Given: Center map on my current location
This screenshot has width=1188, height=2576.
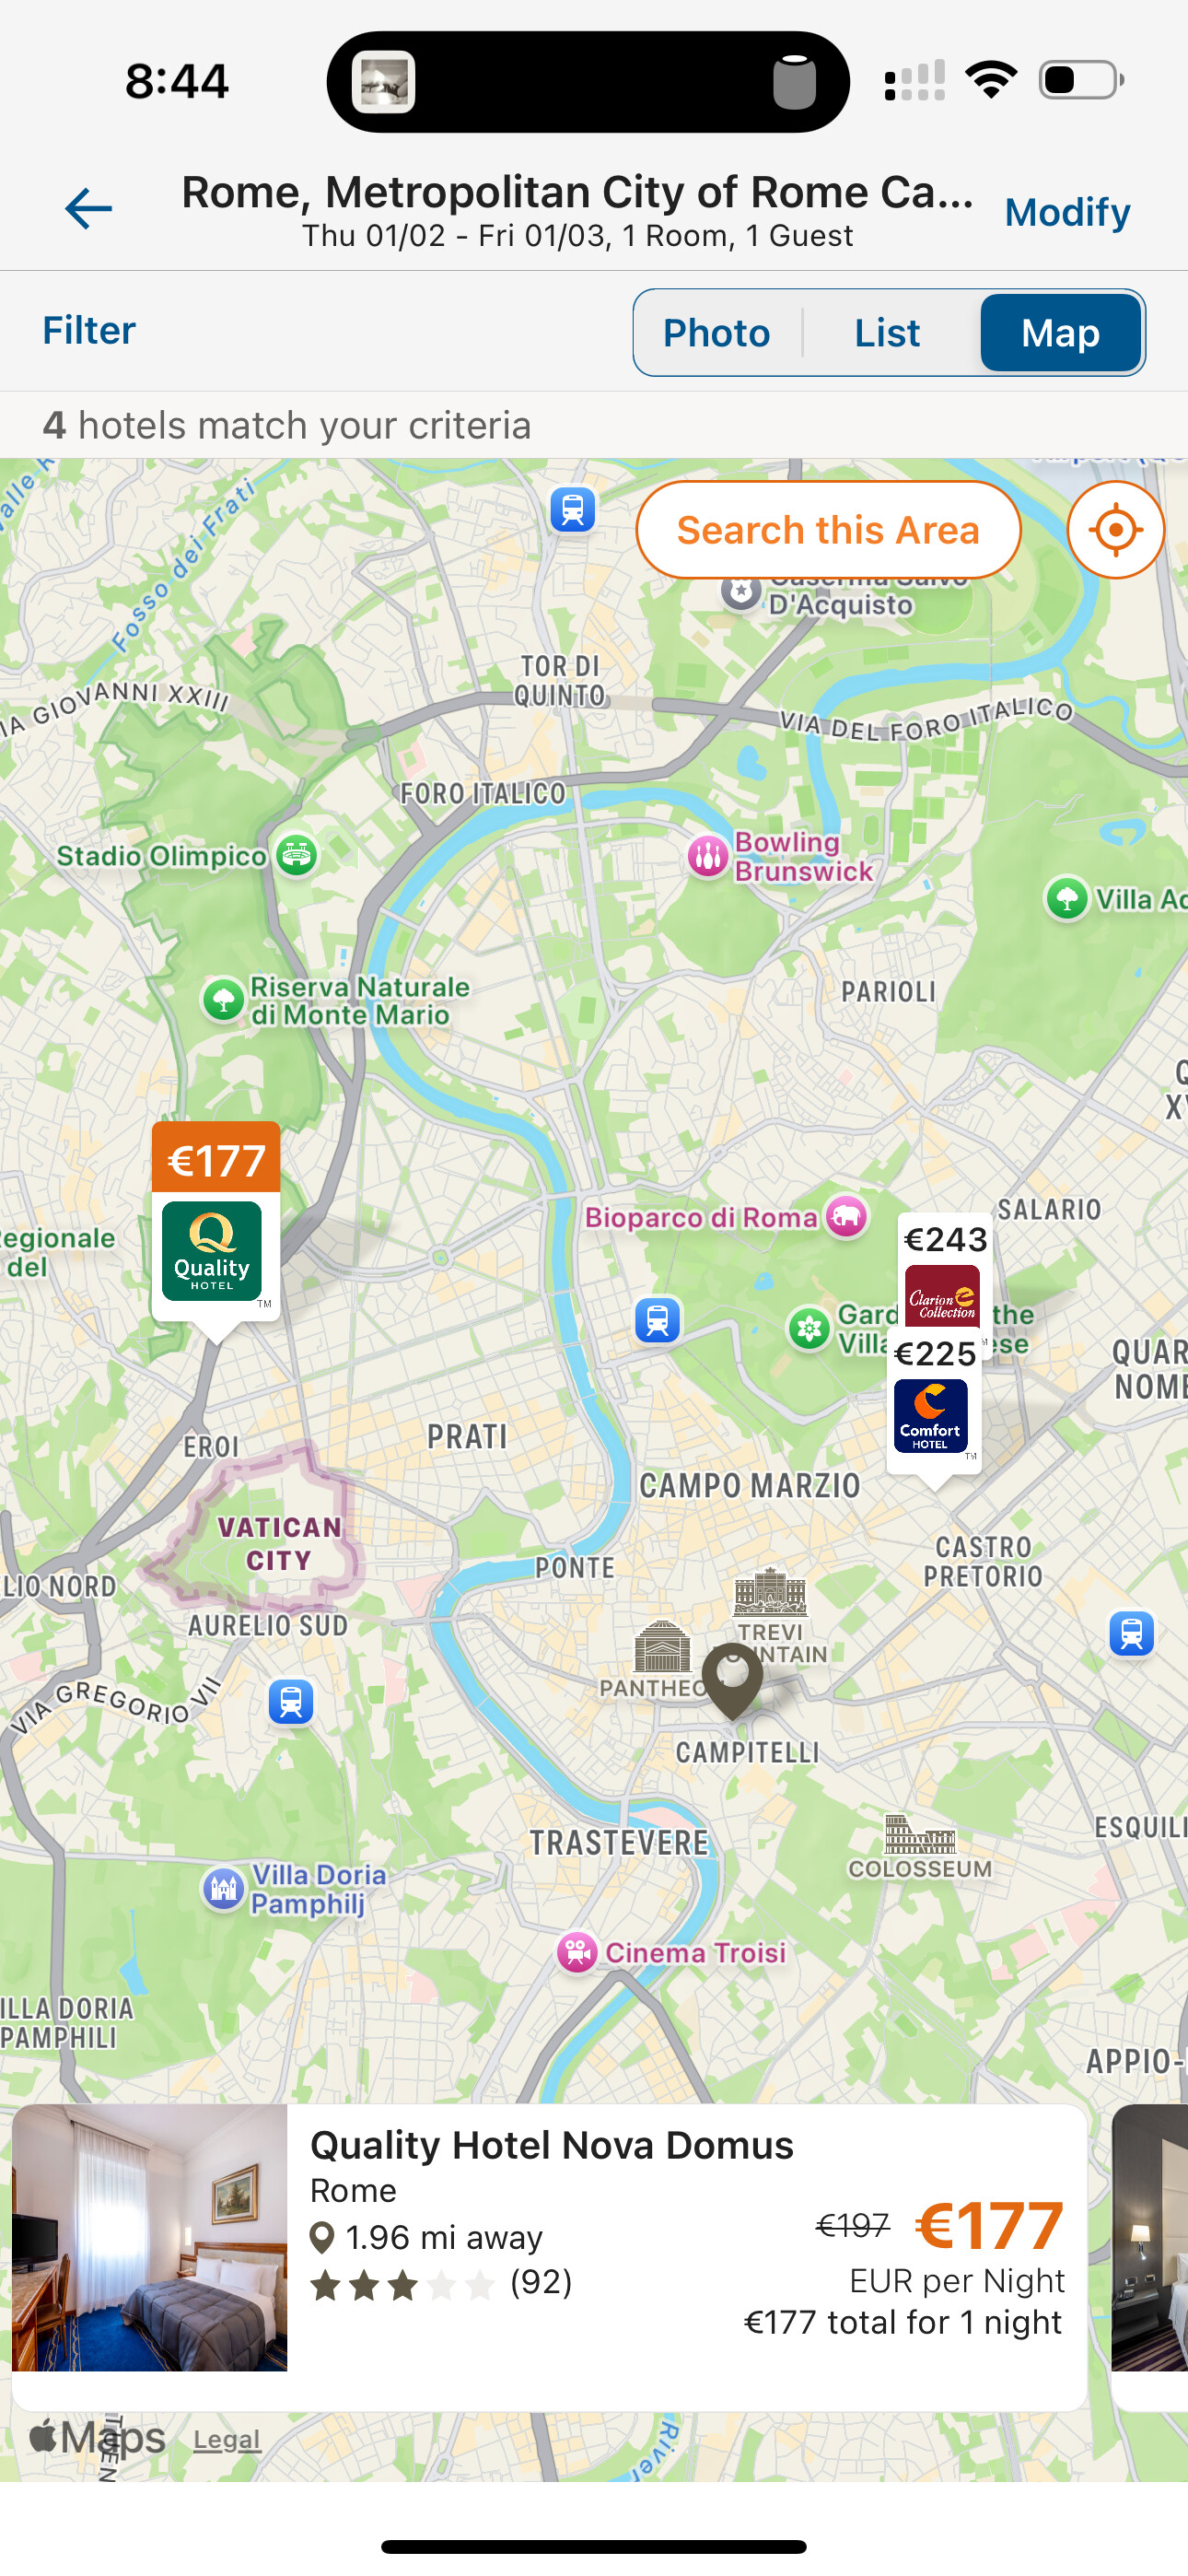Looking at the screenshot, I should (x=1115, y=530).
